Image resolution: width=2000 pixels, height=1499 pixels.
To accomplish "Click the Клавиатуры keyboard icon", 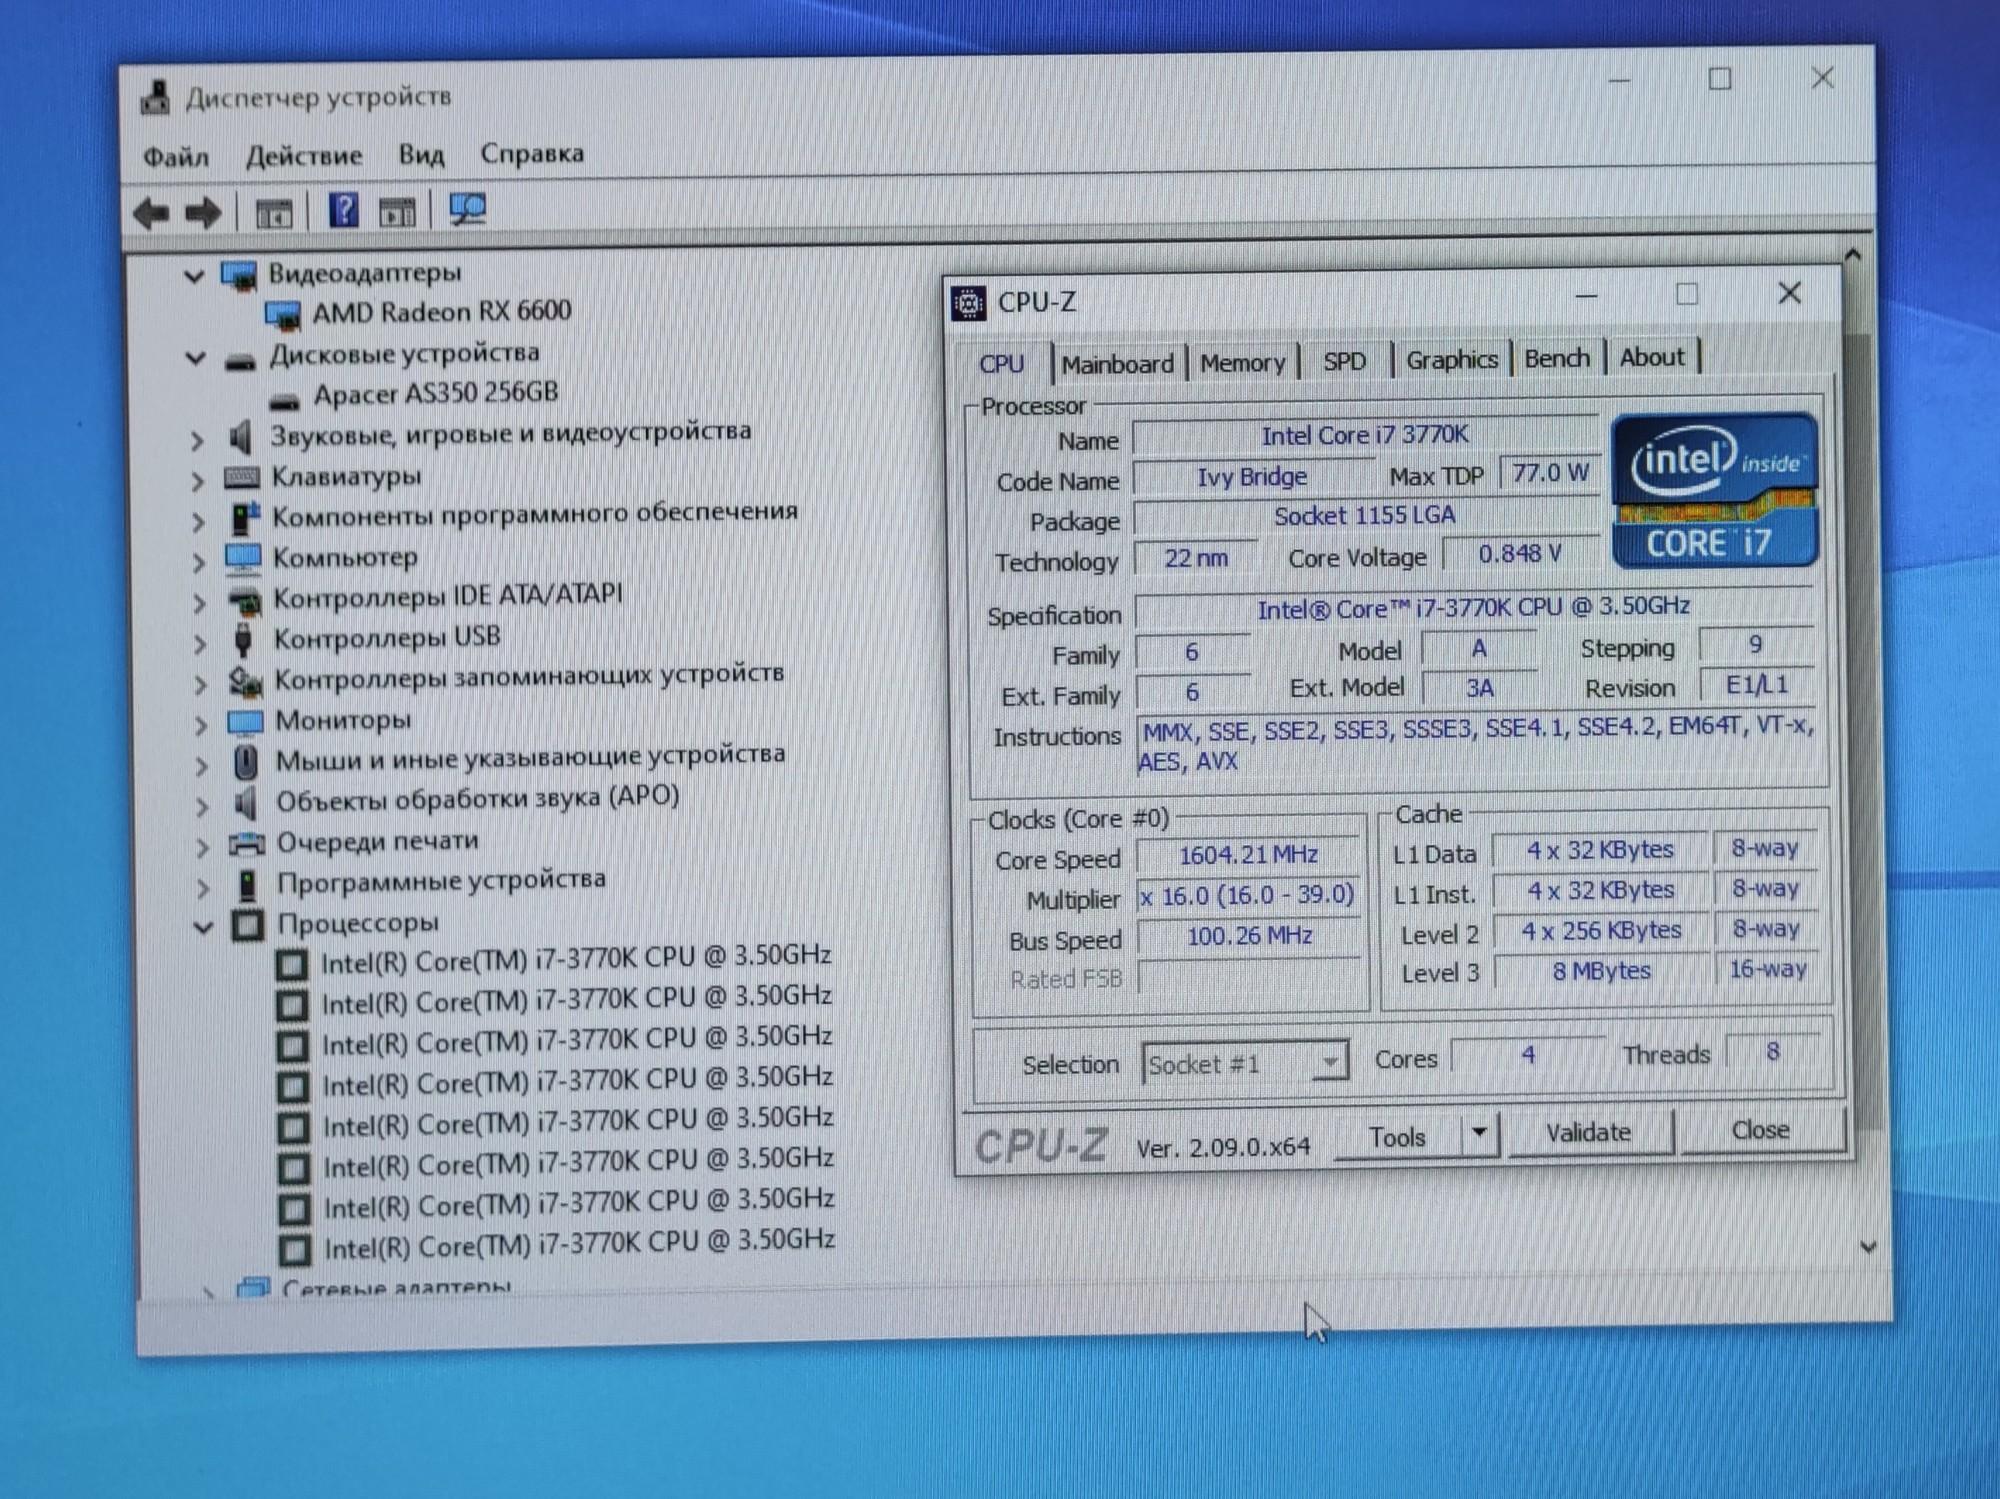I will (x=242, y=477).
